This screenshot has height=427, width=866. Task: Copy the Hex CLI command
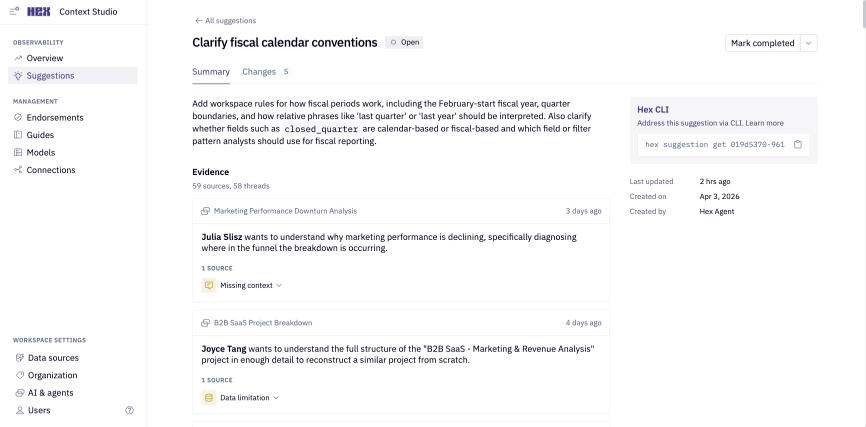(798, 144)
